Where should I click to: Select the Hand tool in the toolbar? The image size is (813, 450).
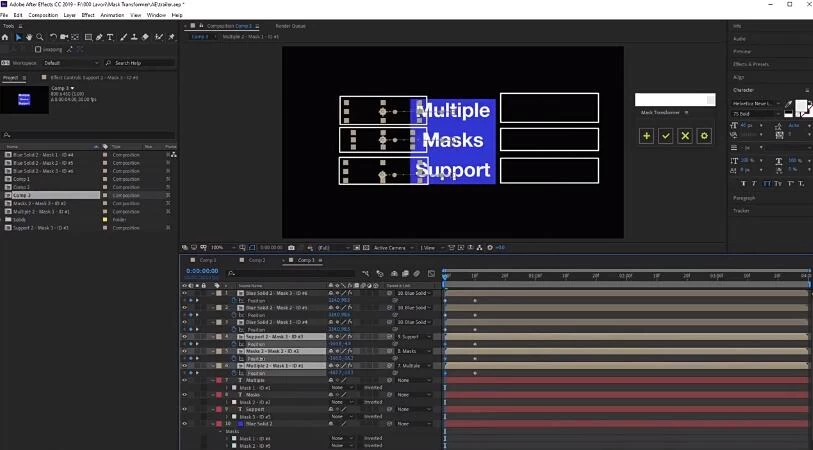pyautogui.click(x=28, y=37)
